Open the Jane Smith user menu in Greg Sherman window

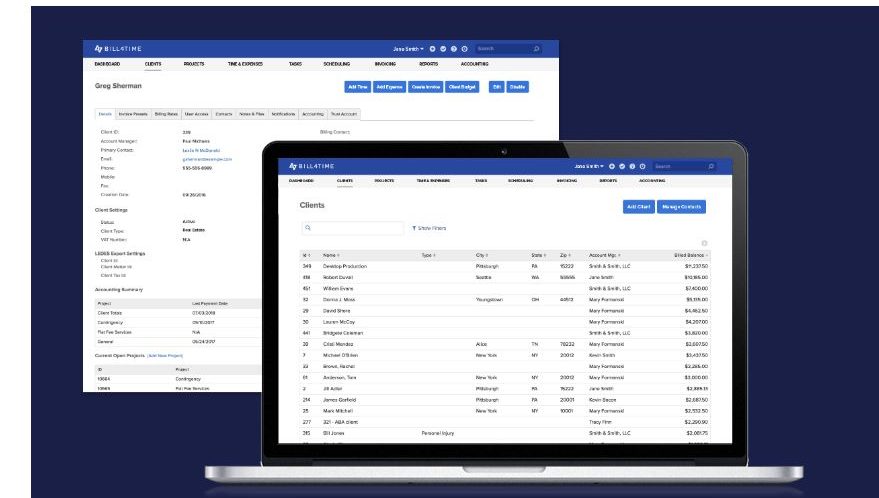pyautogui.click(x=408, y=49)
